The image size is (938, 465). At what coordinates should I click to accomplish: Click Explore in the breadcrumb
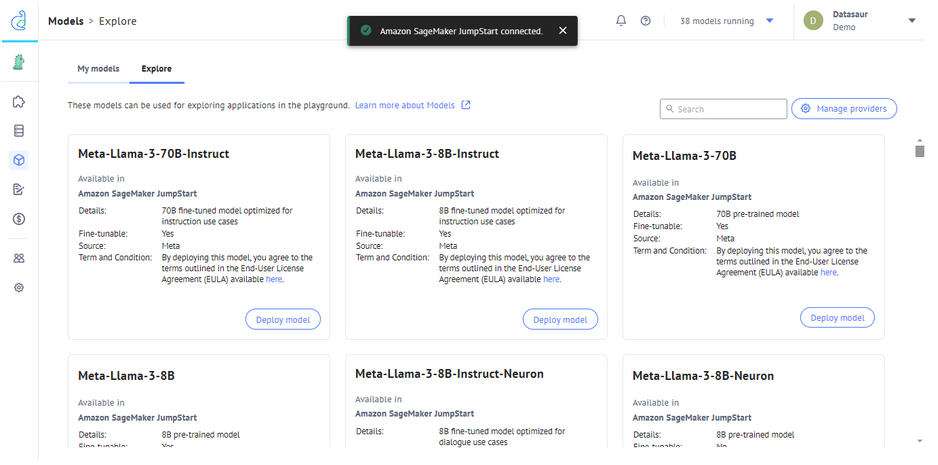pyautogui.click(x=118, y=21)
